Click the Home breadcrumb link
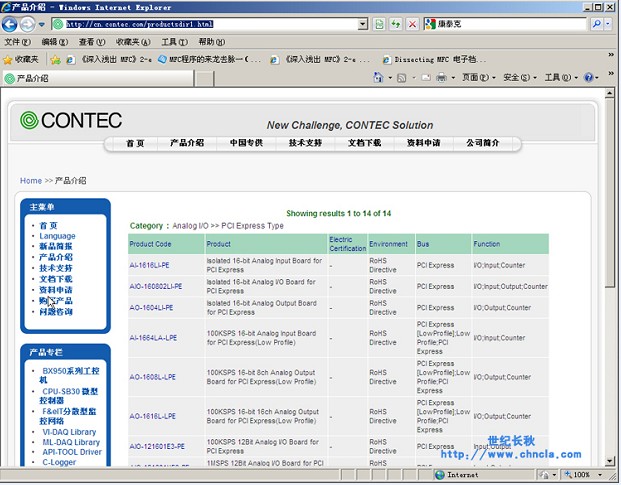 click(x=31, y=181)
